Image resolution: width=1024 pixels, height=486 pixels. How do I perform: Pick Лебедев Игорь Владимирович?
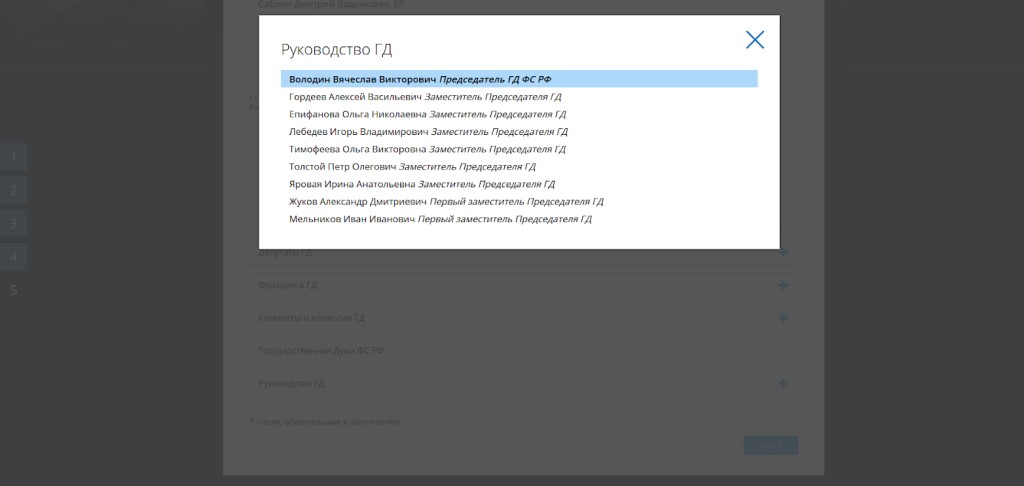(x=519, y=132)
